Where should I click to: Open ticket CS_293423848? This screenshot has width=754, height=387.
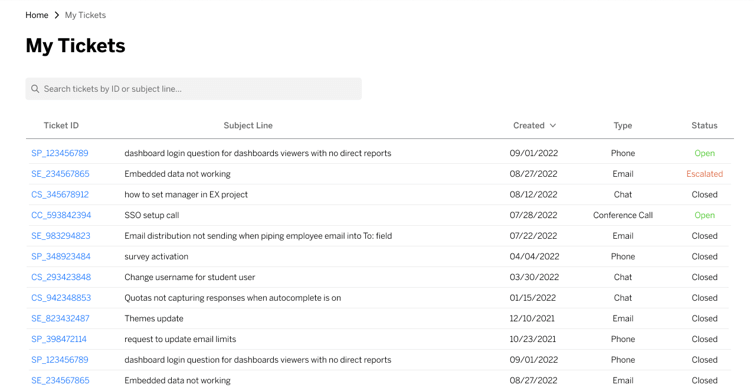pos(61,277)
